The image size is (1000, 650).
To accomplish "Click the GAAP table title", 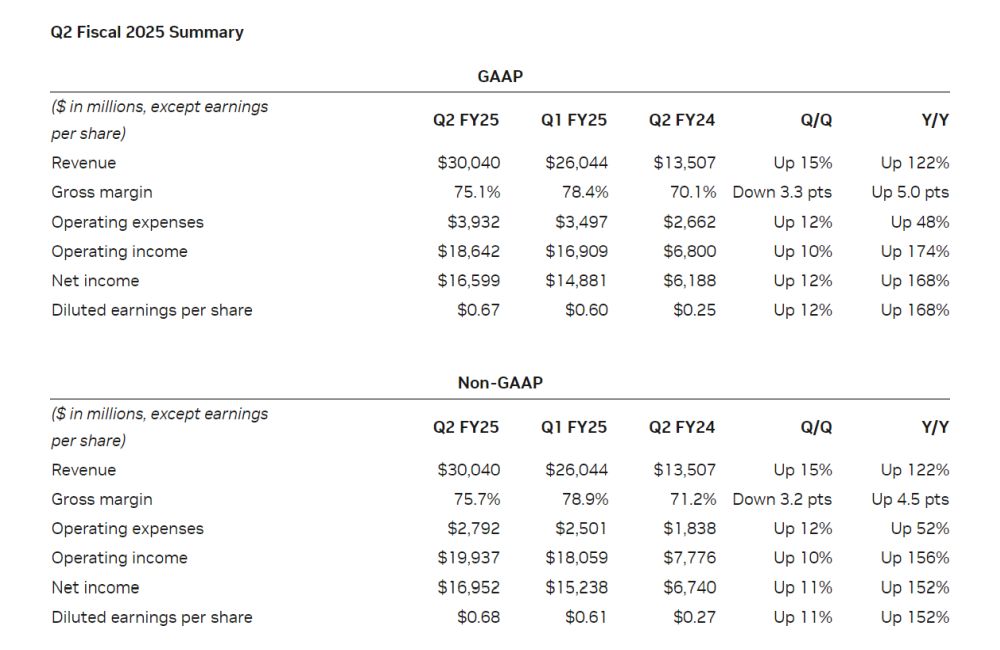I will coord(500,76).
